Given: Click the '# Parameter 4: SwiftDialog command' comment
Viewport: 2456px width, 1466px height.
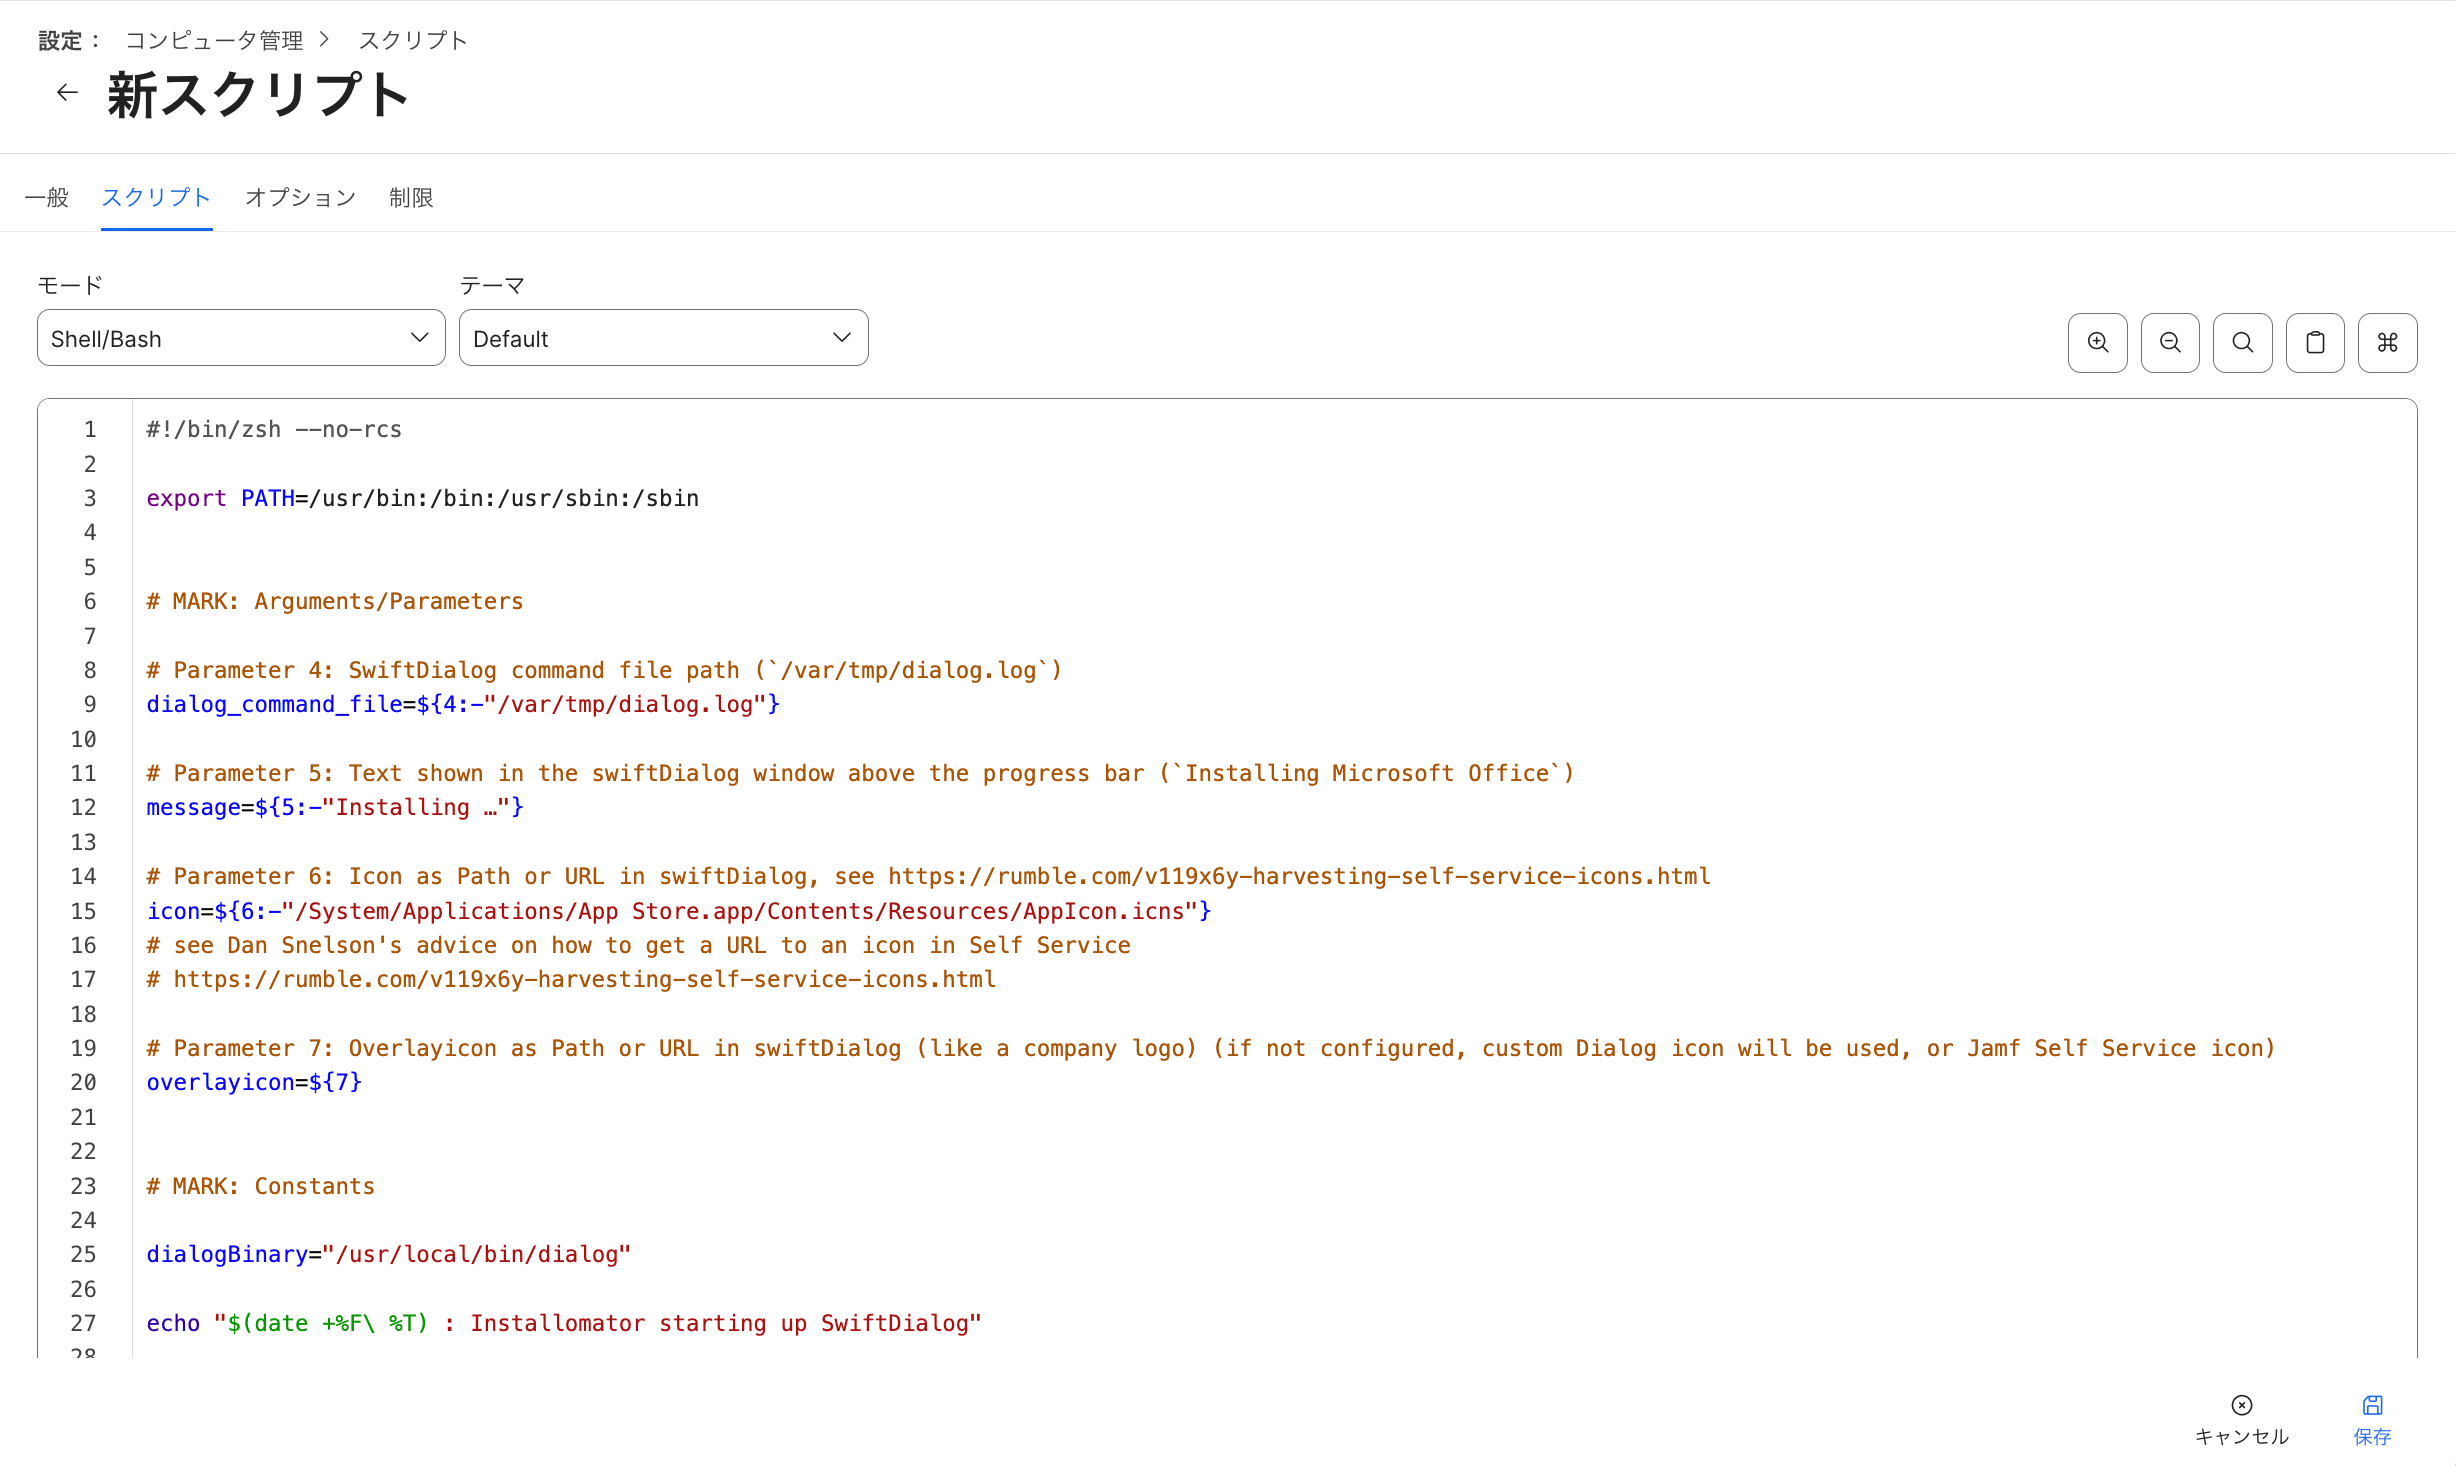Looking at the screenshot, I should coord(604,670).
